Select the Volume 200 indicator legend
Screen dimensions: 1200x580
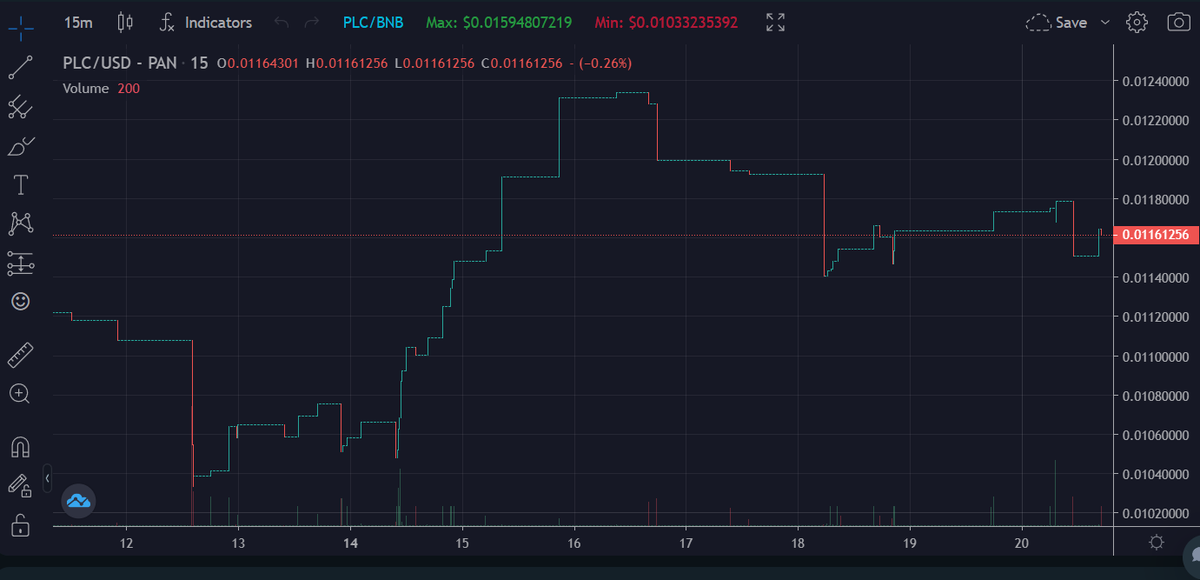[101, 88]
